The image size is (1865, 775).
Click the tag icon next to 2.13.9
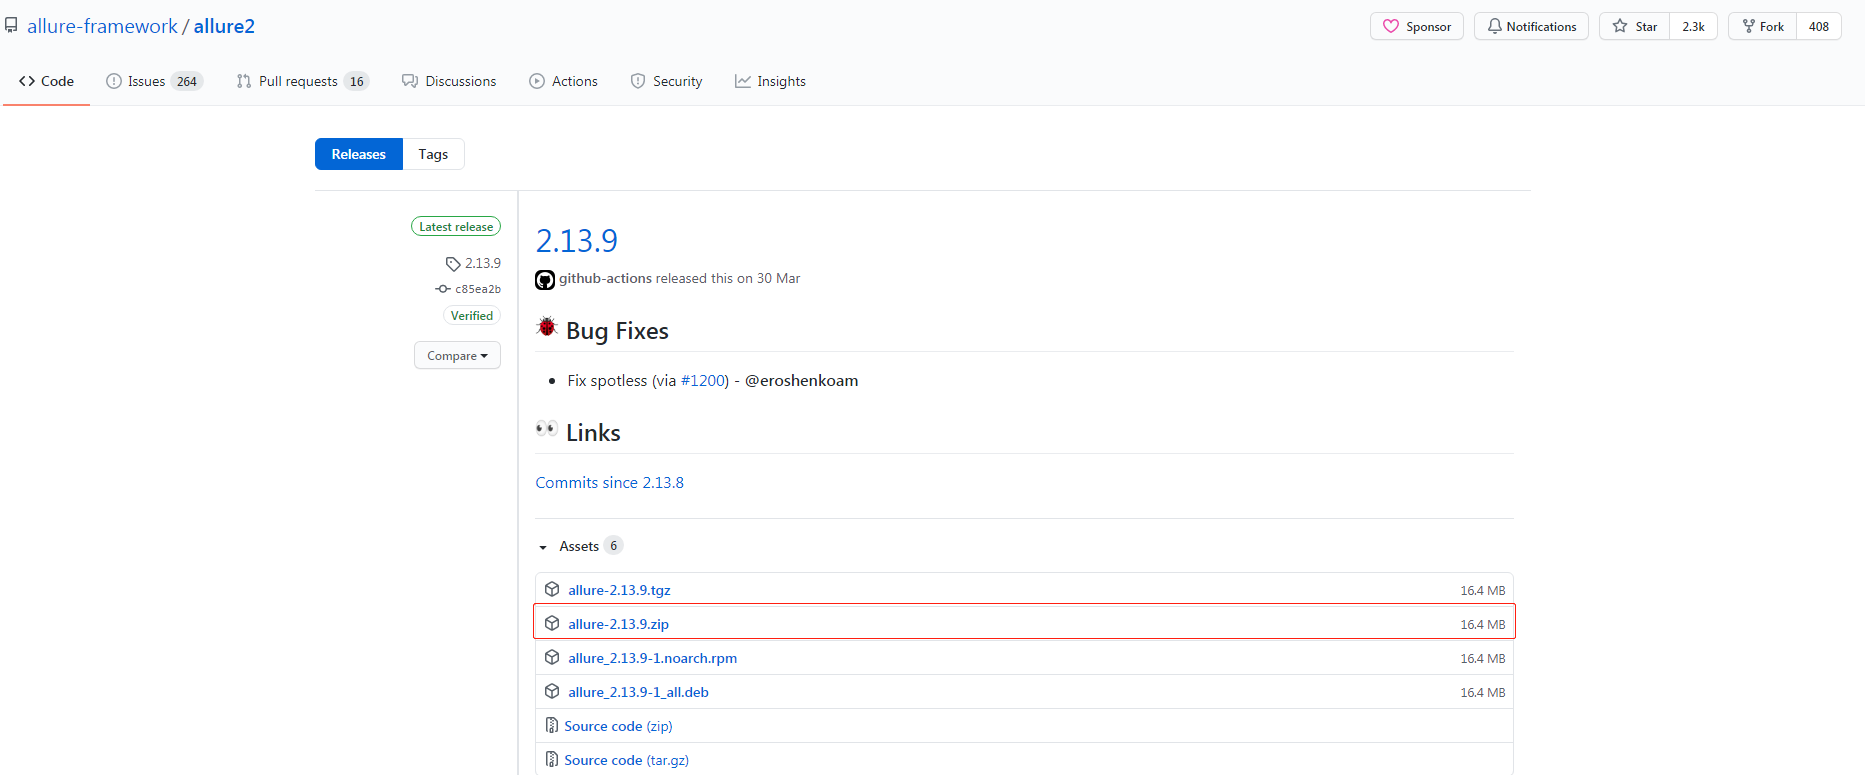(453, 264)
